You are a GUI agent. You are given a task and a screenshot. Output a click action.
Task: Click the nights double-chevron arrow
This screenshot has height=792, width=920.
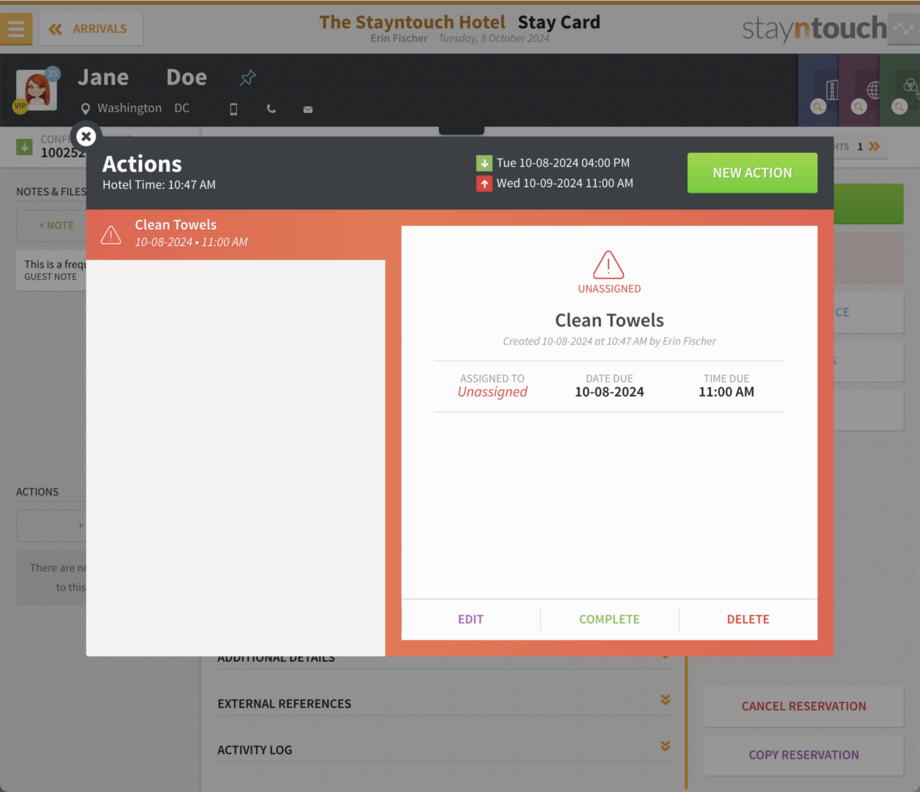[x=874, y=147]
